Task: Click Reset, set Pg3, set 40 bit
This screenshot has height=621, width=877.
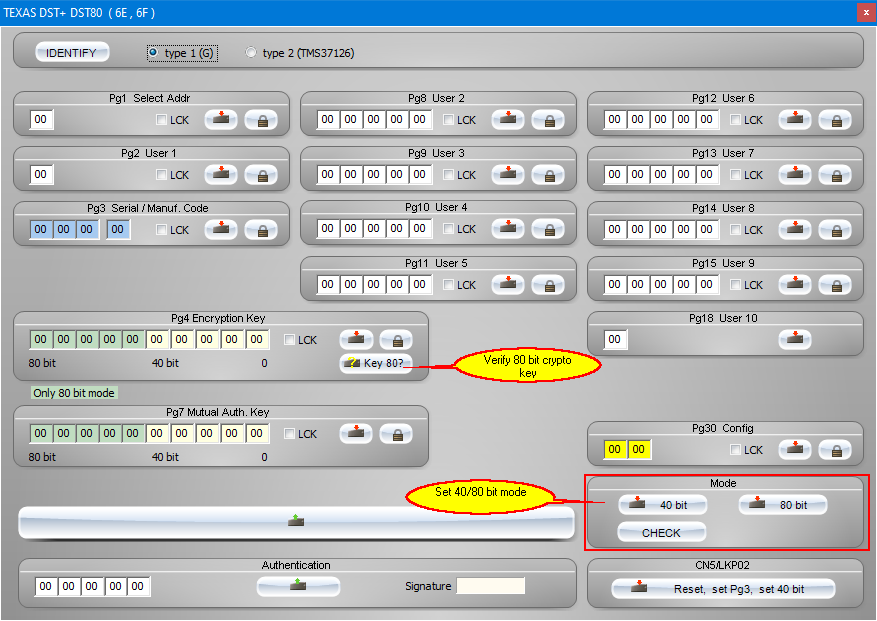Action: (723, 589)
